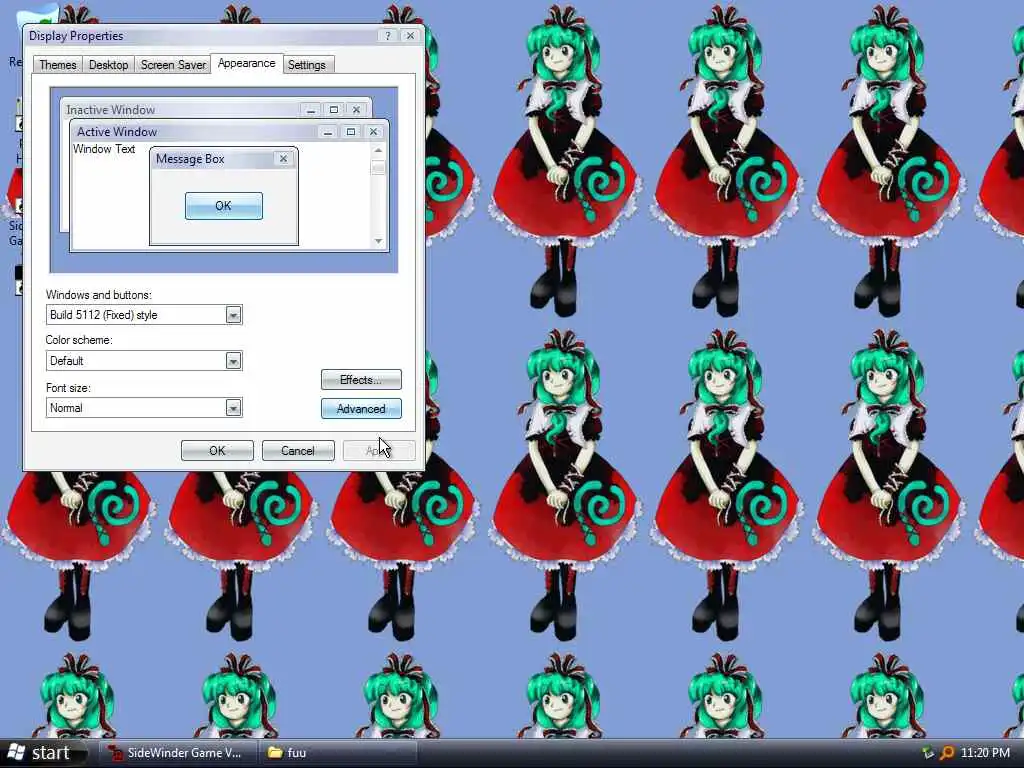Open the fuu folder taskbar item
This screenshot has width=1024, height=768.
point(337,753)
